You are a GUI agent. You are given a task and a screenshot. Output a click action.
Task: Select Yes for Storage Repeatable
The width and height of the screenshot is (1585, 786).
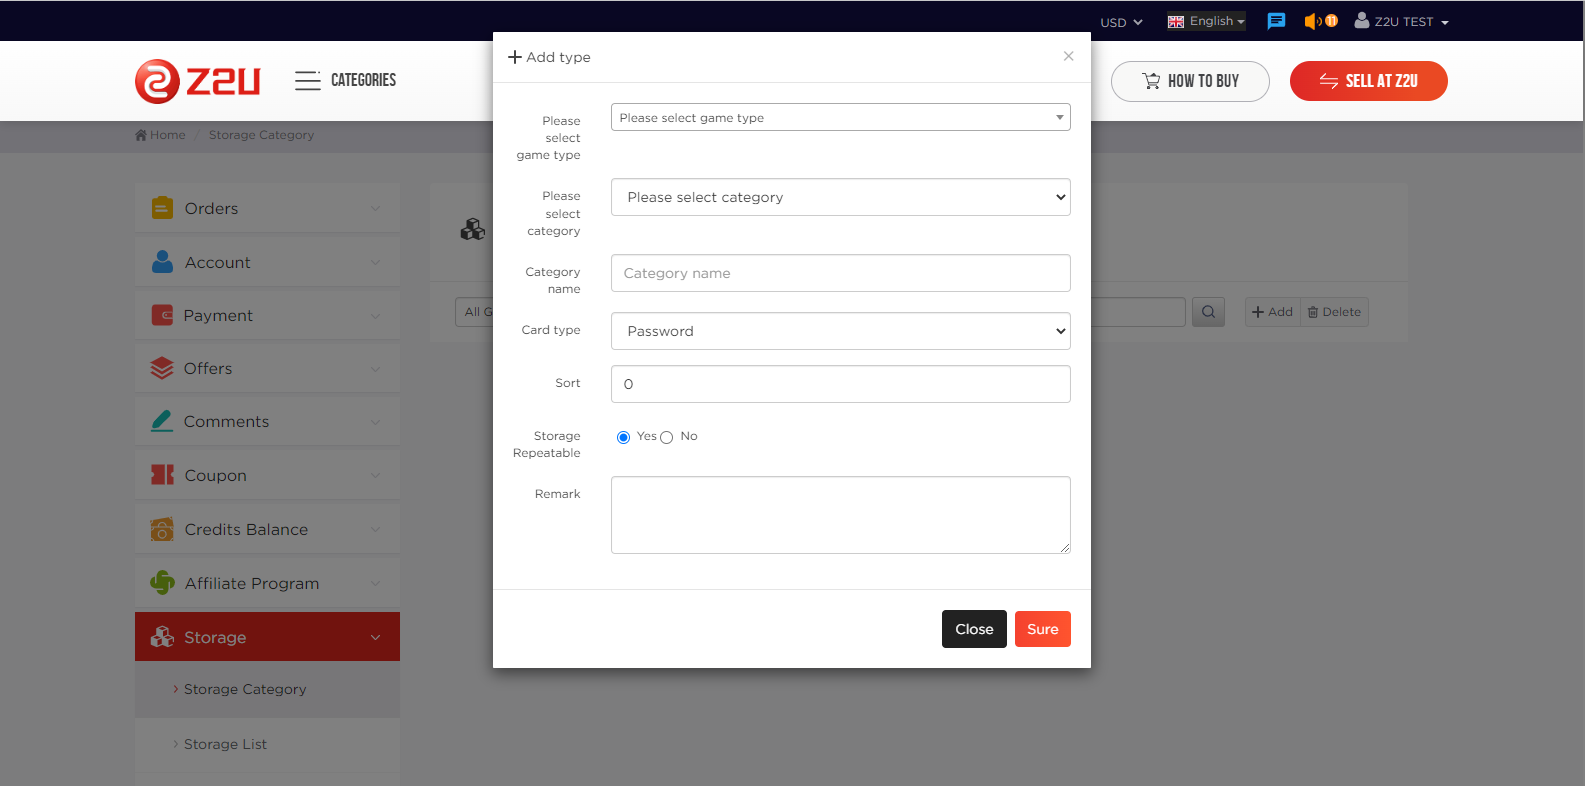(624, 437)
